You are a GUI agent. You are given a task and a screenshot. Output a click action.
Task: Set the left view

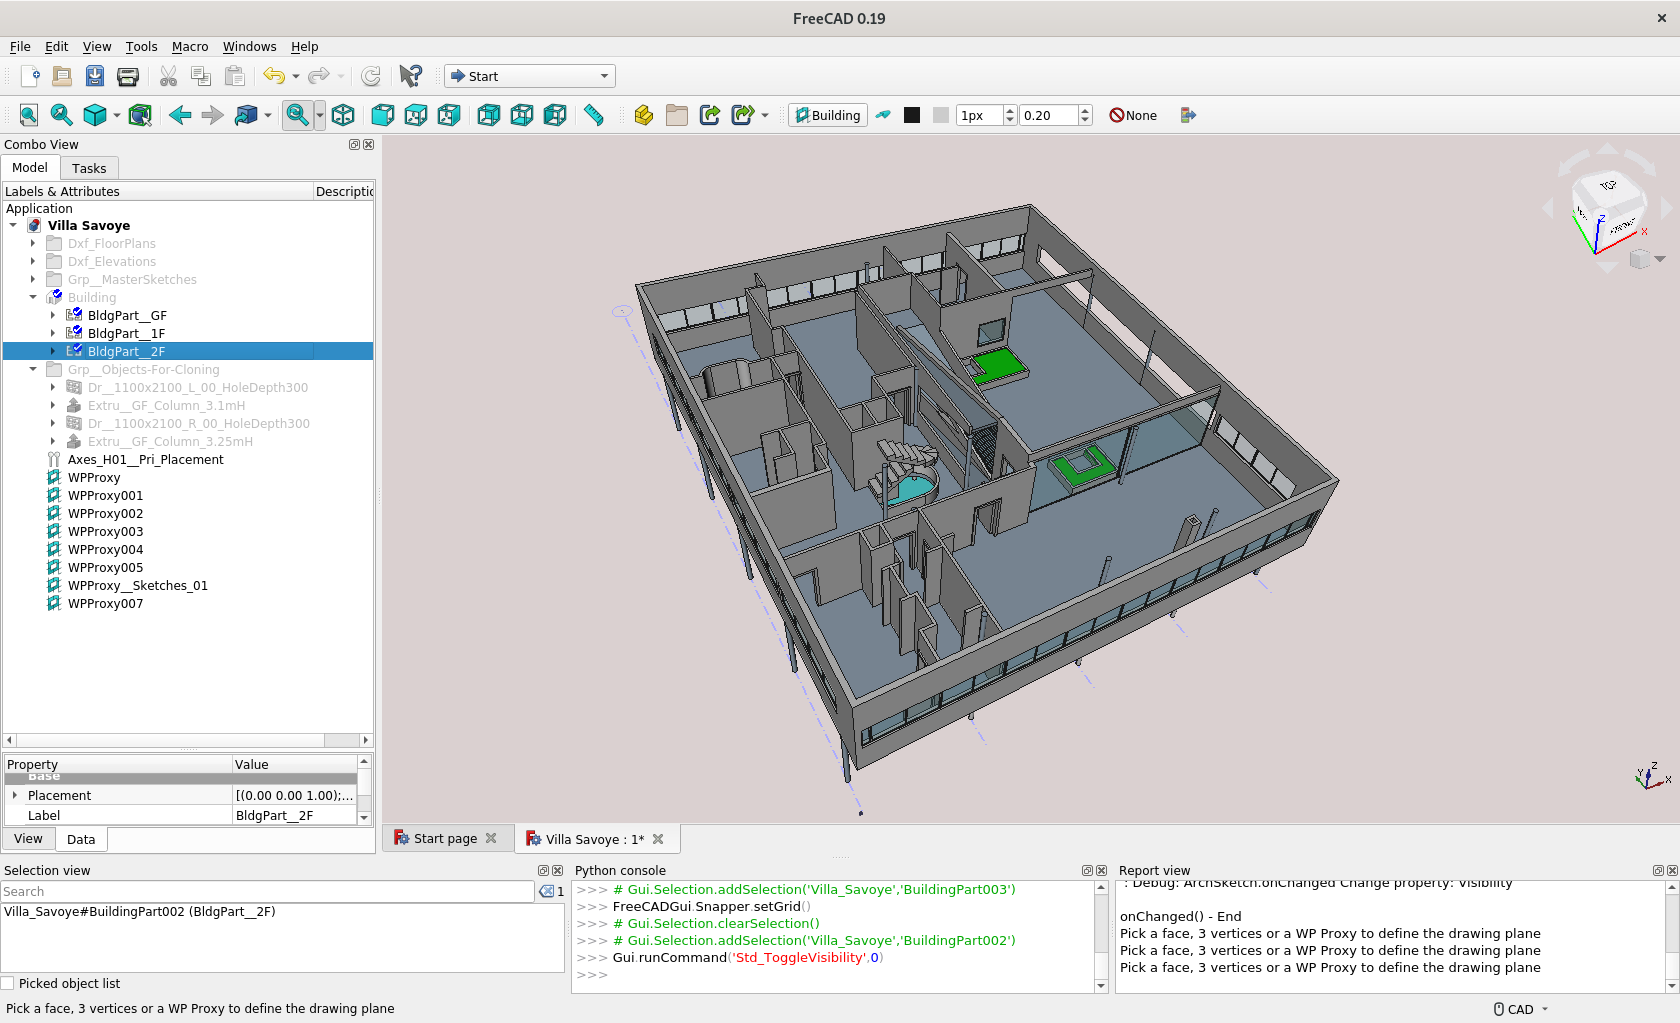(555, 115)
